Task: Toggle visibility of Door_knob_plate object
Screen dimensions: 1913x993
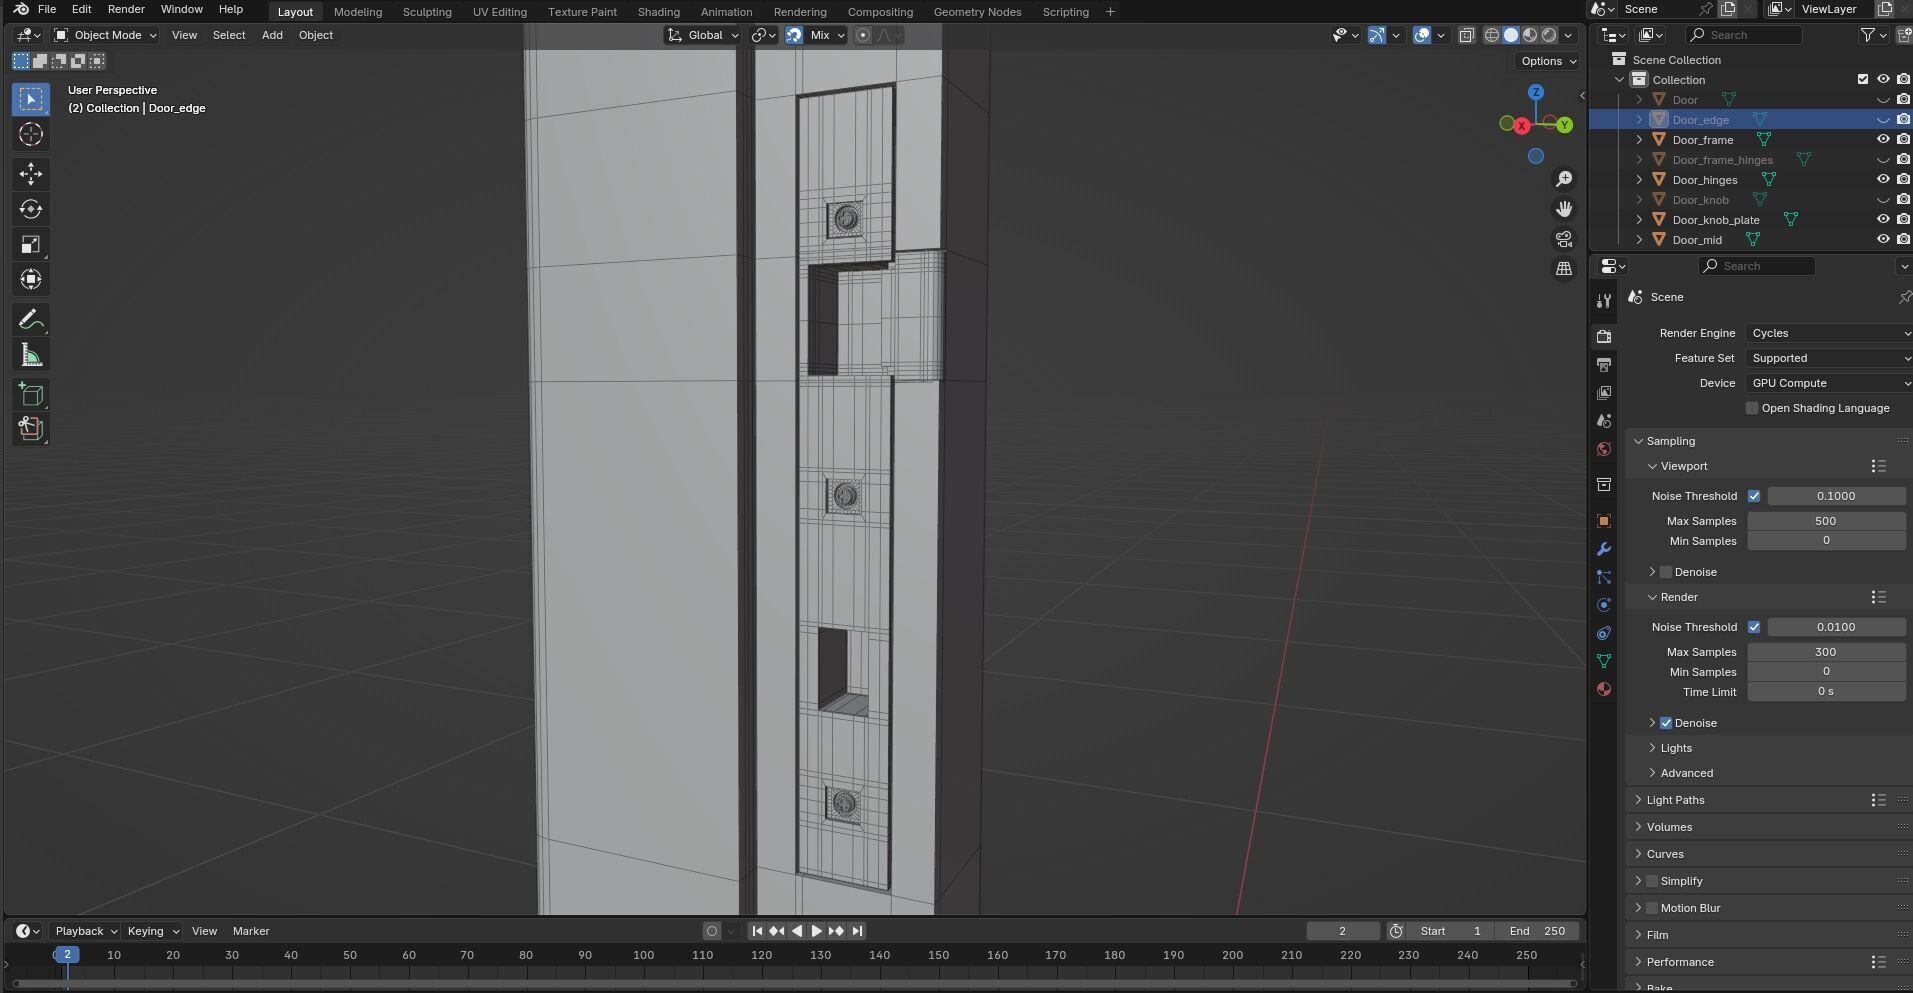Action: point(1883,220)
